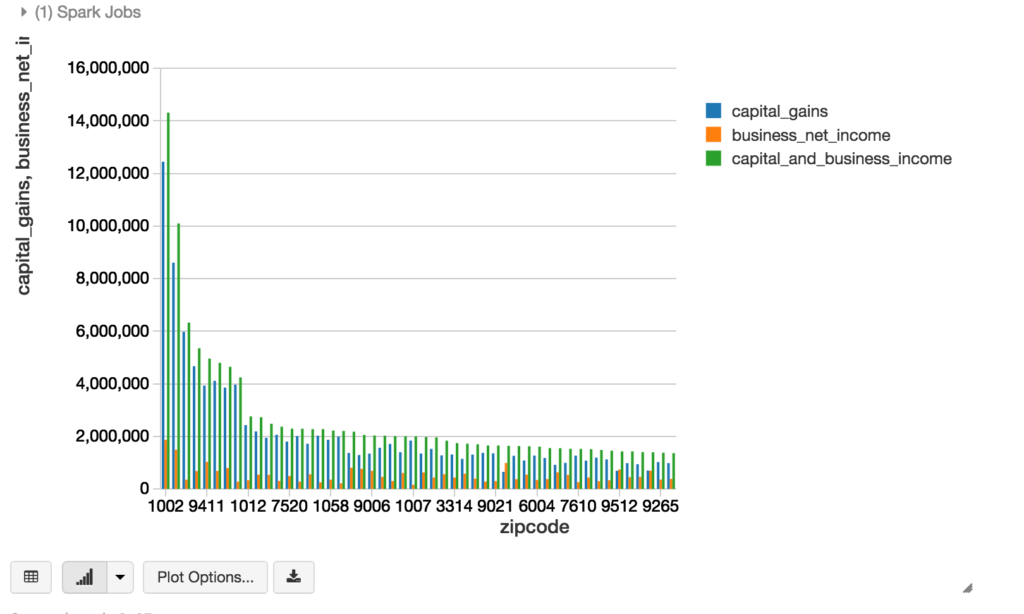Click the tallest green bar in chart
Image resolution: width=1024 pixels, height=614 pixels.
(x=168, y=300)
